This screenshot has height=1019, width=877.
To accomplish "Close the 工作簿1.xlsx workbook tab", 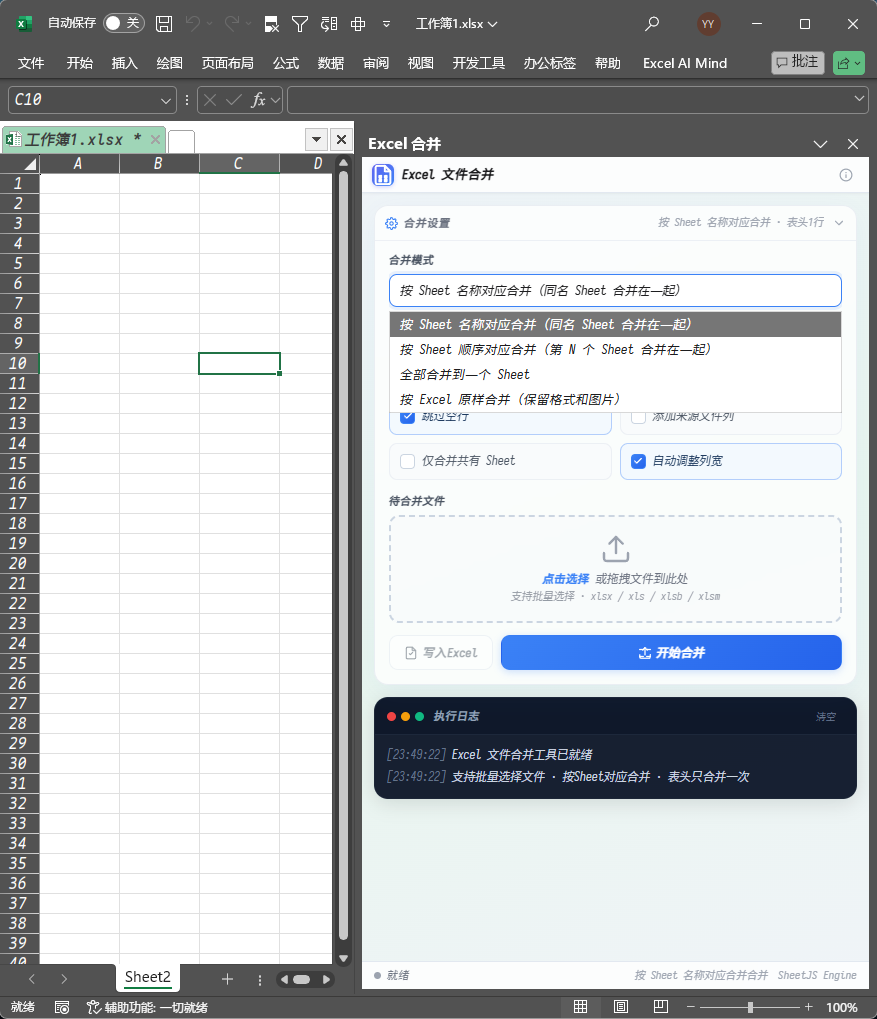I will (x=155, y=139).
